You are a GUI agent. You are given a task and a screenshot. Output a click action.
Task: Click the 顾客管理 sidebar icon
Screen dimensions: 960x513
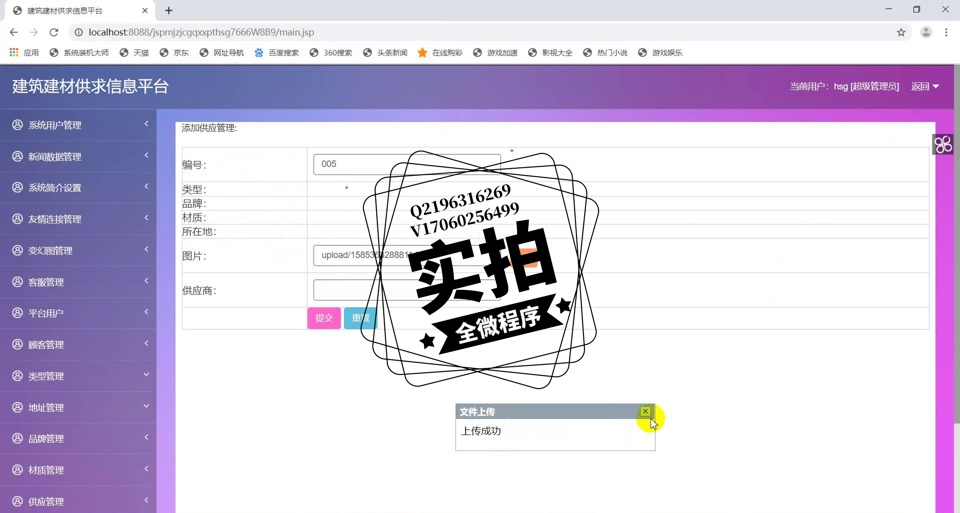[17, 344]
